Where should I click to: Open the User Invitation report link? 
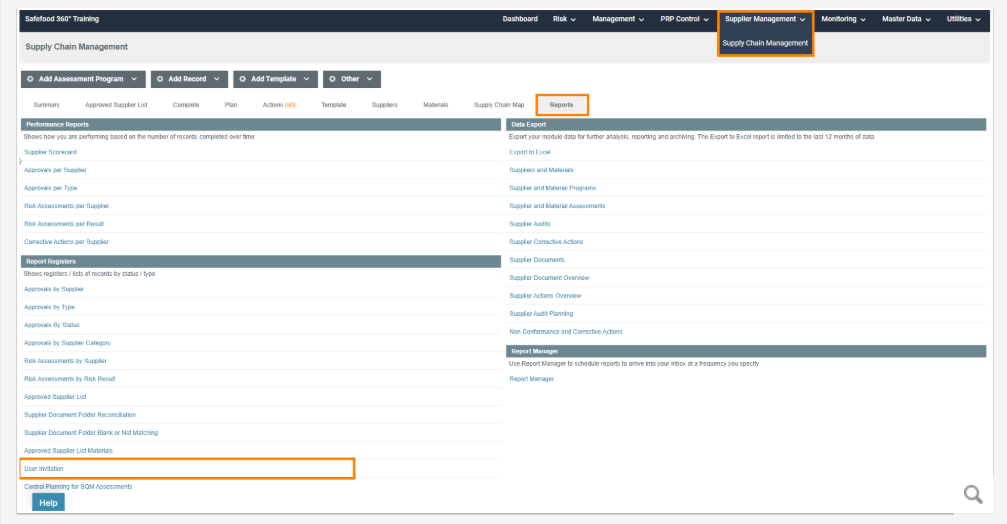tap(44, 468)
